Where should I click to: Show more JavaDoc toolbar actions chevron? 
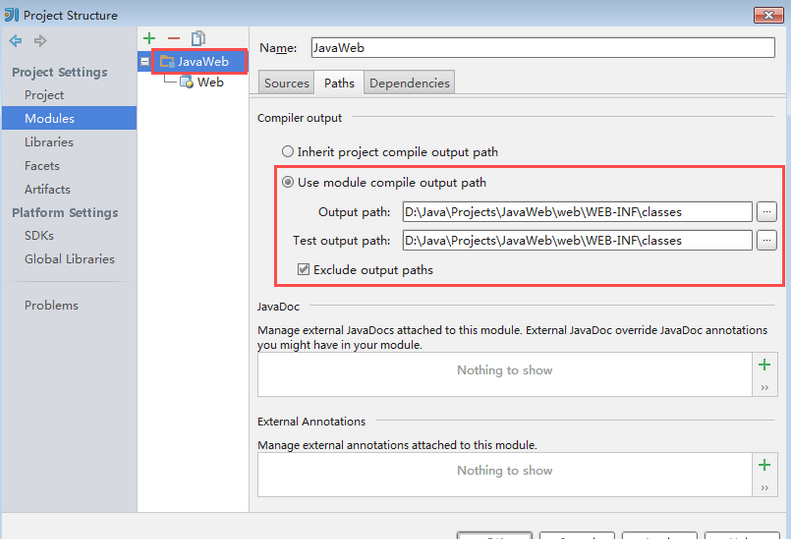(765, 387)
